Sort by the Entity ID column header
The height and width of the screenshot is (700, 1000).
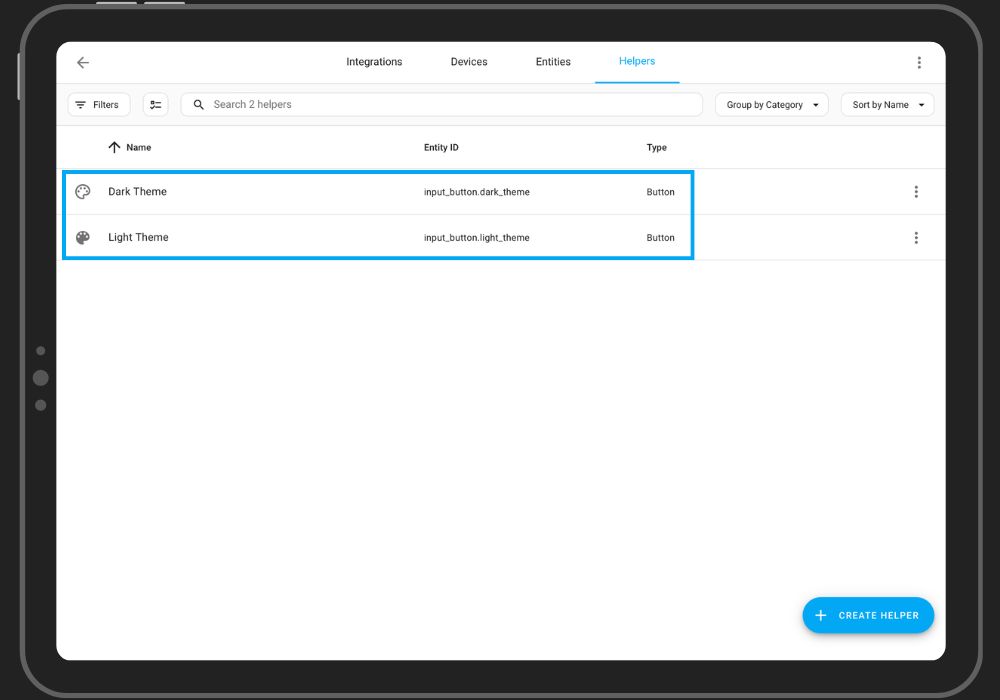pos(441,148)
